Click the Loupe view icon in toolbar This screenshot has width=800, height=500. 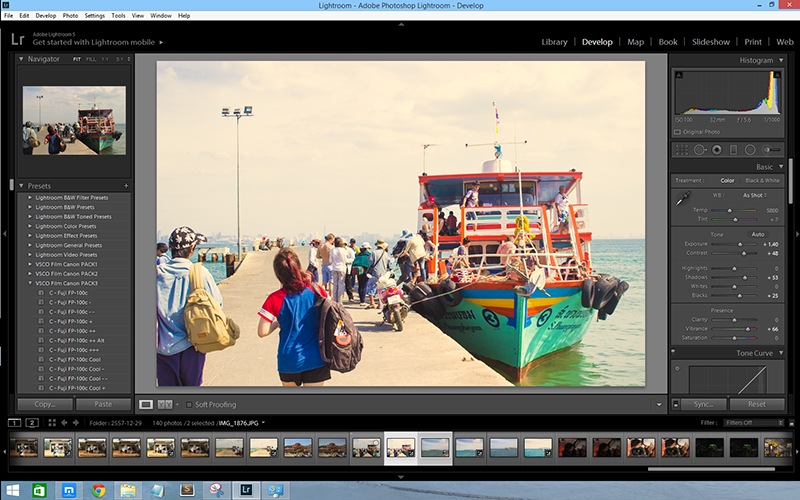(146, 404)
